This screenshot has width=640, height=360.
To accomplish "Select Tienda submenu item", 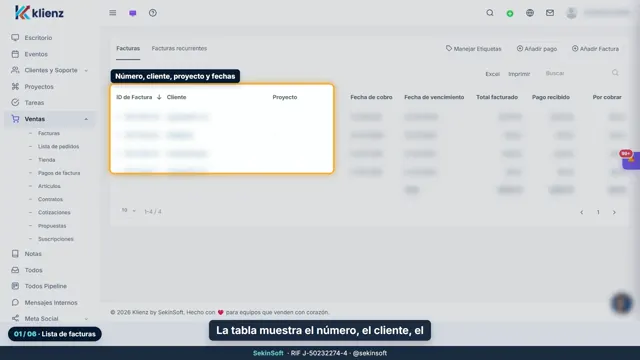I will [47, 160].
